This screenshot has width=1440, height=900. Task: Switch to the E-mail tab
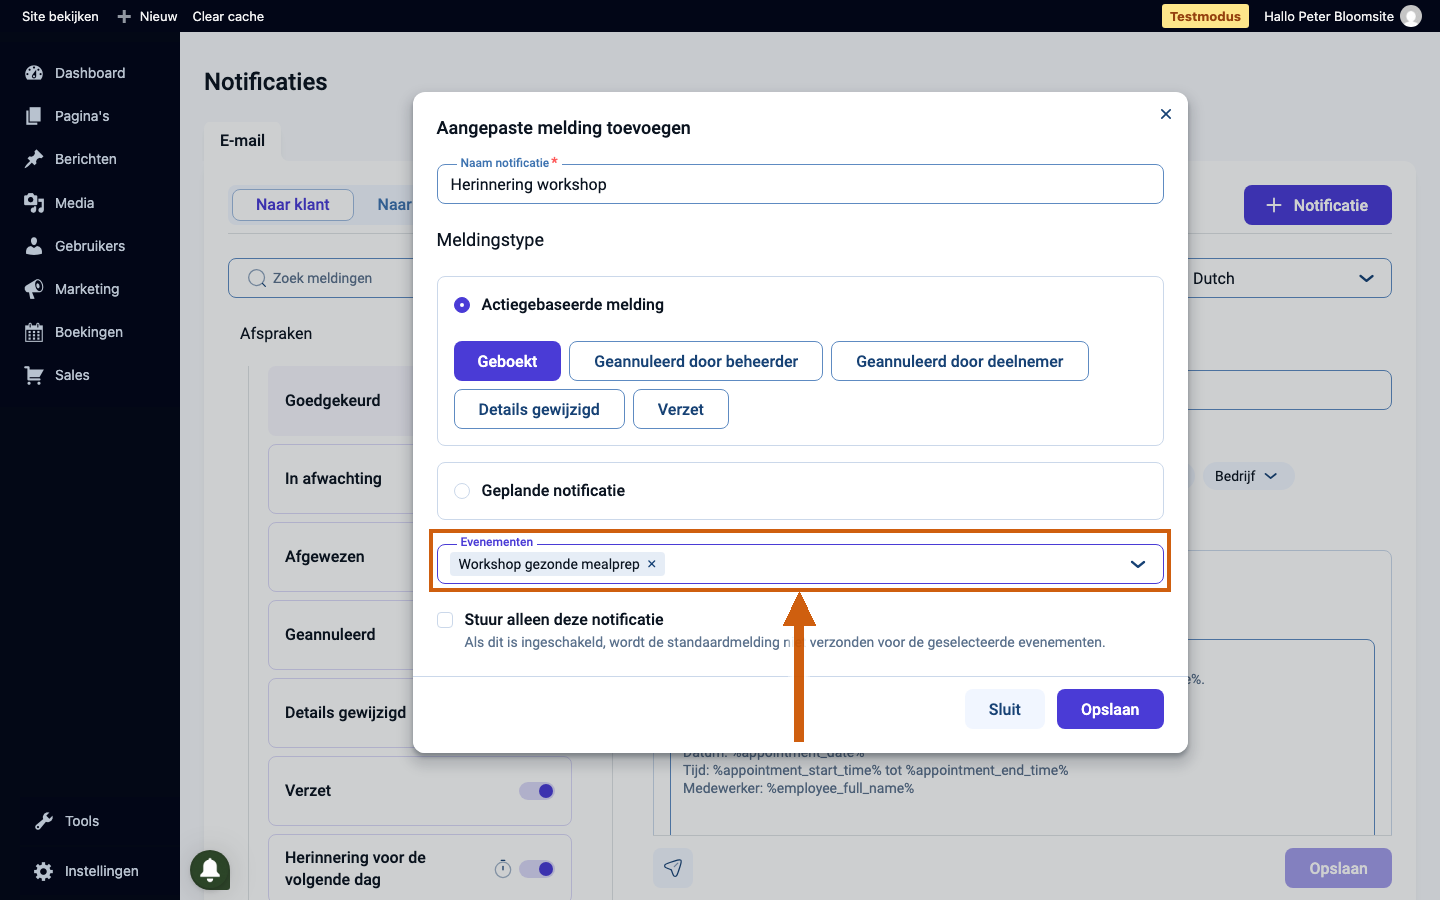click(243, 141)
